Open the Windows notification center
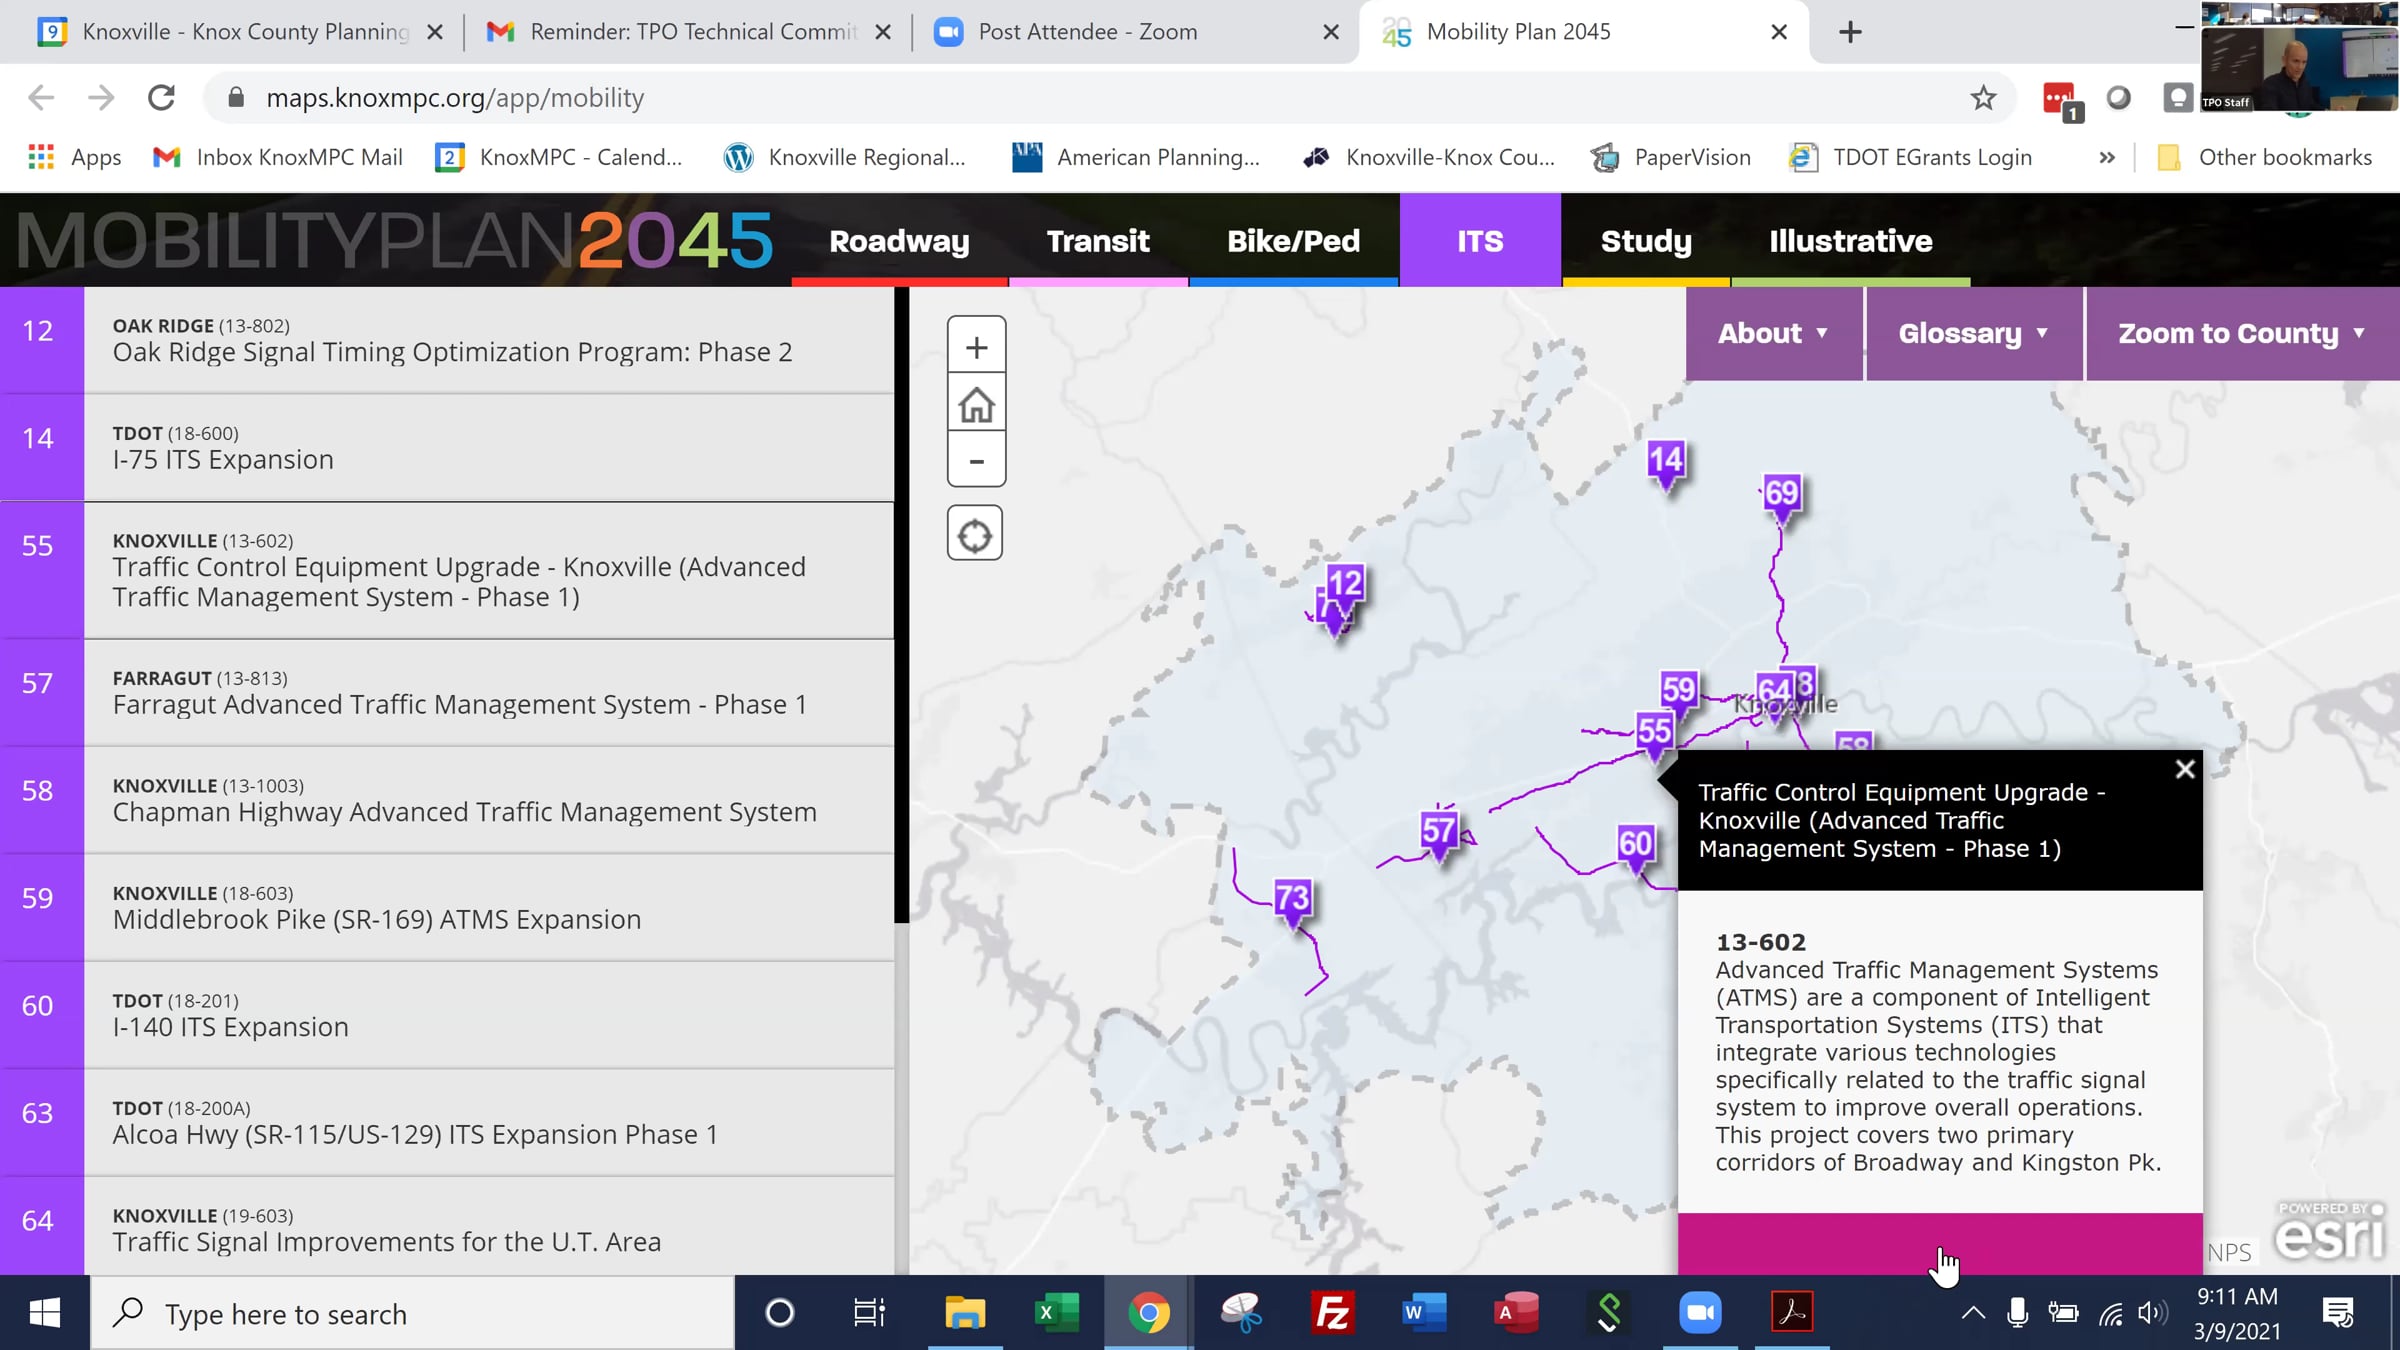This screenshot has height=1350, width=2400. pos(2337,1313)
